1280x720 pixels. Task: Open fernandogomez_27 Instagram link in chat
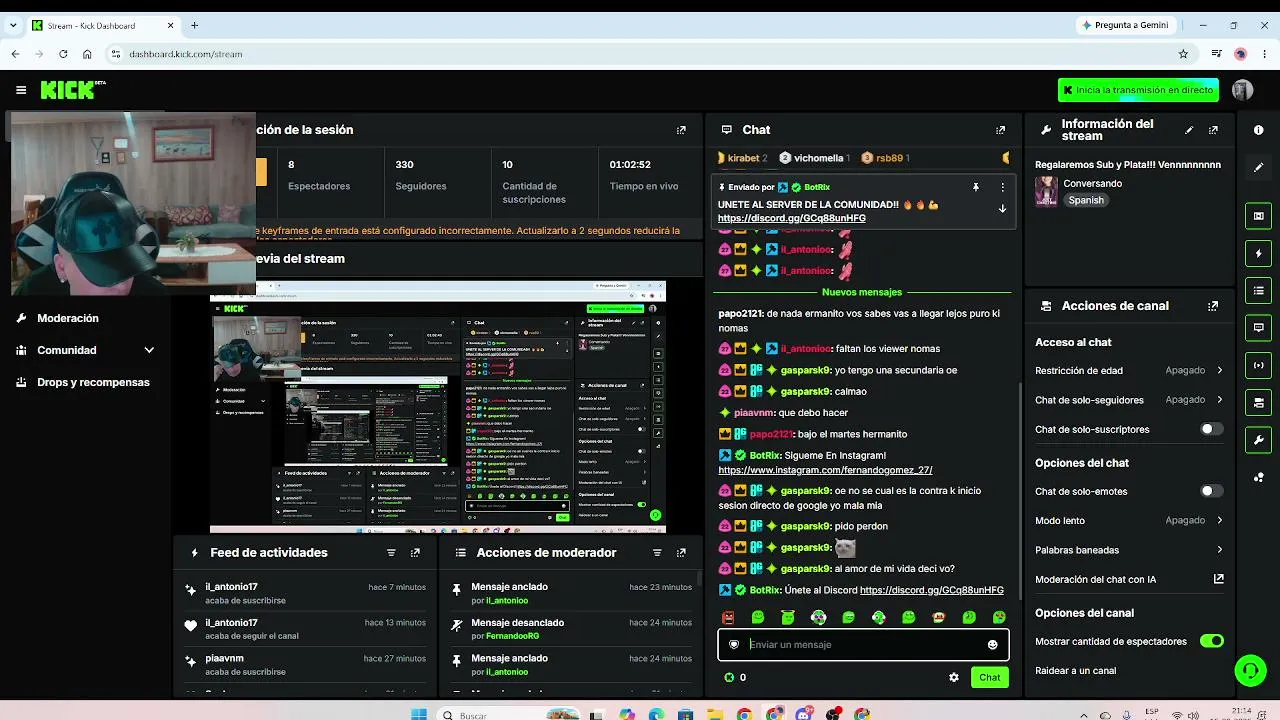click(x=825, y=470)
